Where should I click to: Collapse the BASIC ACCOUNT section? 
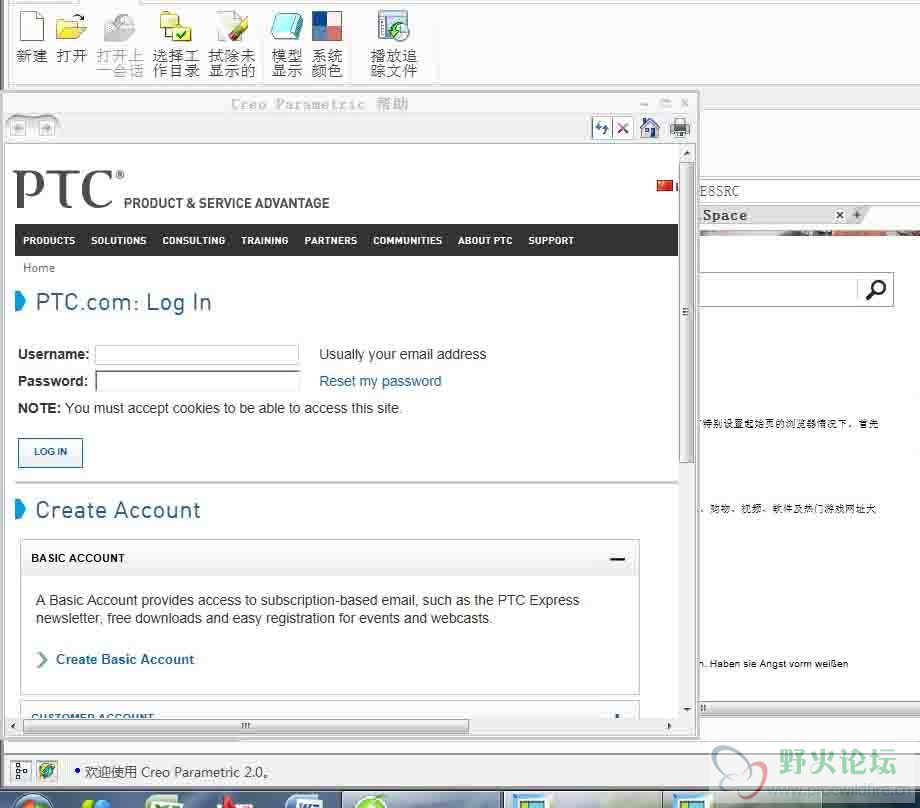click(x=617, y=559)
